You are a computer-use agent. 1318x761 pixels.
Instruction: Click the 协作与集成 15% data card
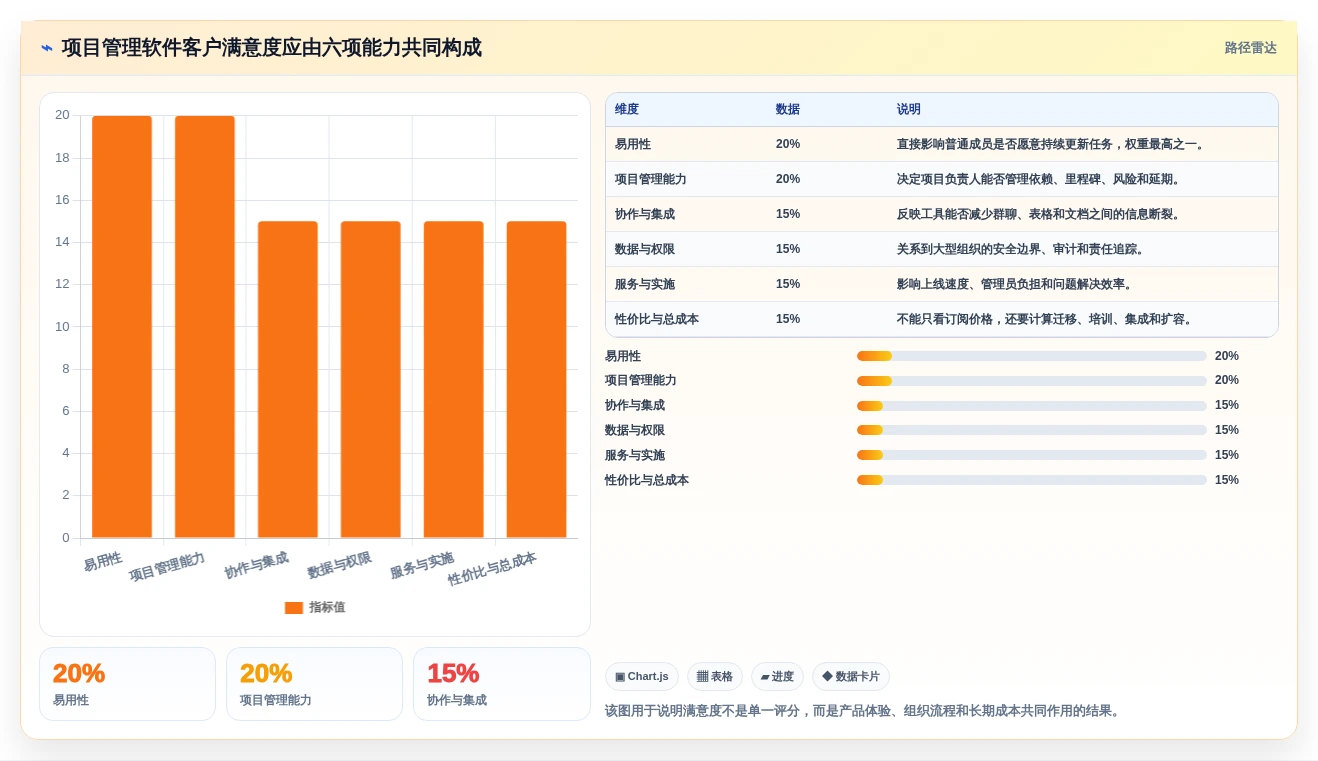[x=501, y=684]
